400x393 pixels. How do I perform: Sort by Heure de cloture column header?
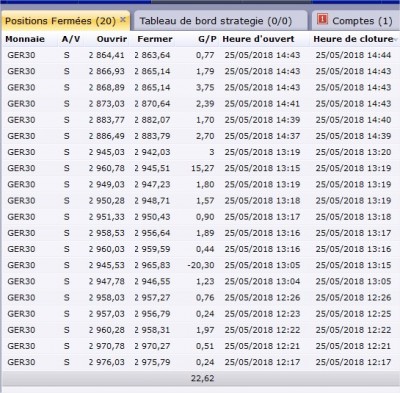coord(353,39)
